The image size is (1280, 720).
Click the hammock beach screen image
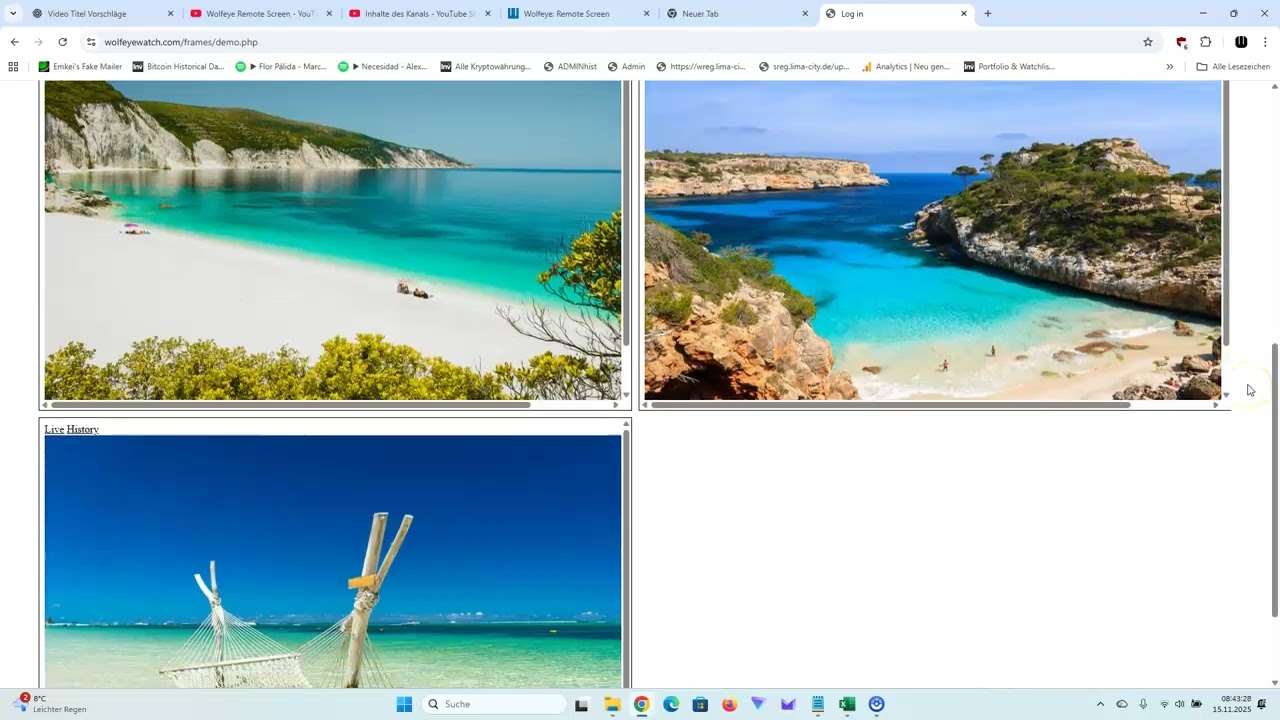pos(333,561)
